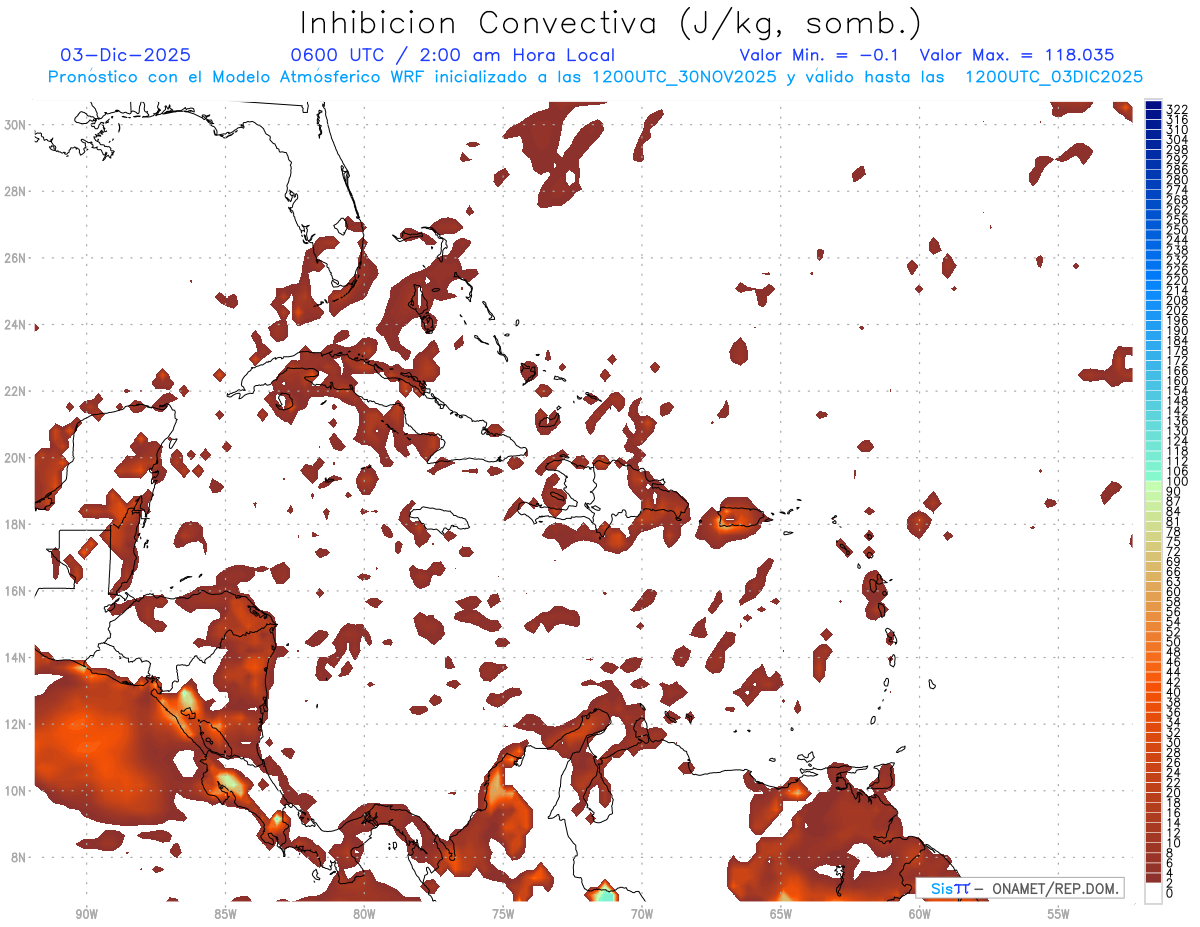Click the colorbar value '60'
The width and height of the screenshot is (1200, 927).
(x=1173, y=591)
